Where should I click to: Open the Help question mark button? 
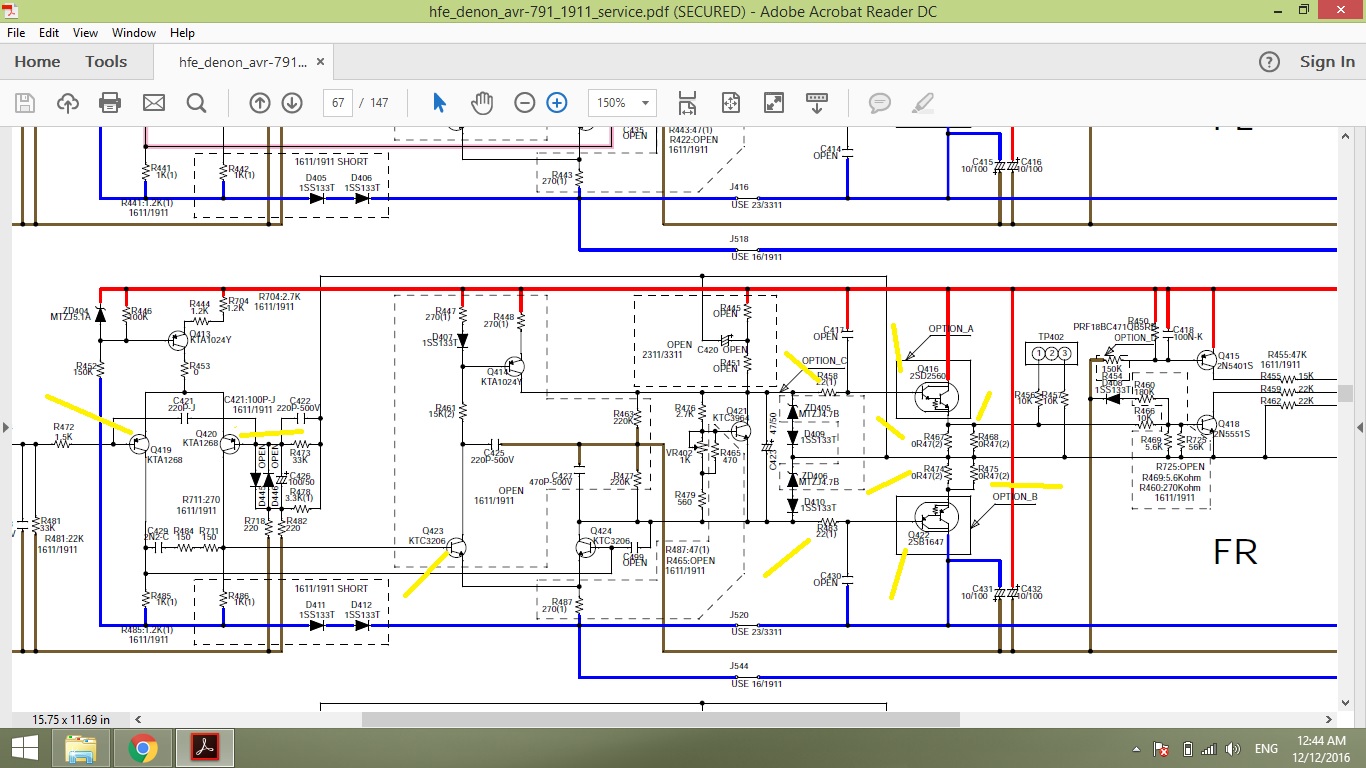tap(1269, 62)
